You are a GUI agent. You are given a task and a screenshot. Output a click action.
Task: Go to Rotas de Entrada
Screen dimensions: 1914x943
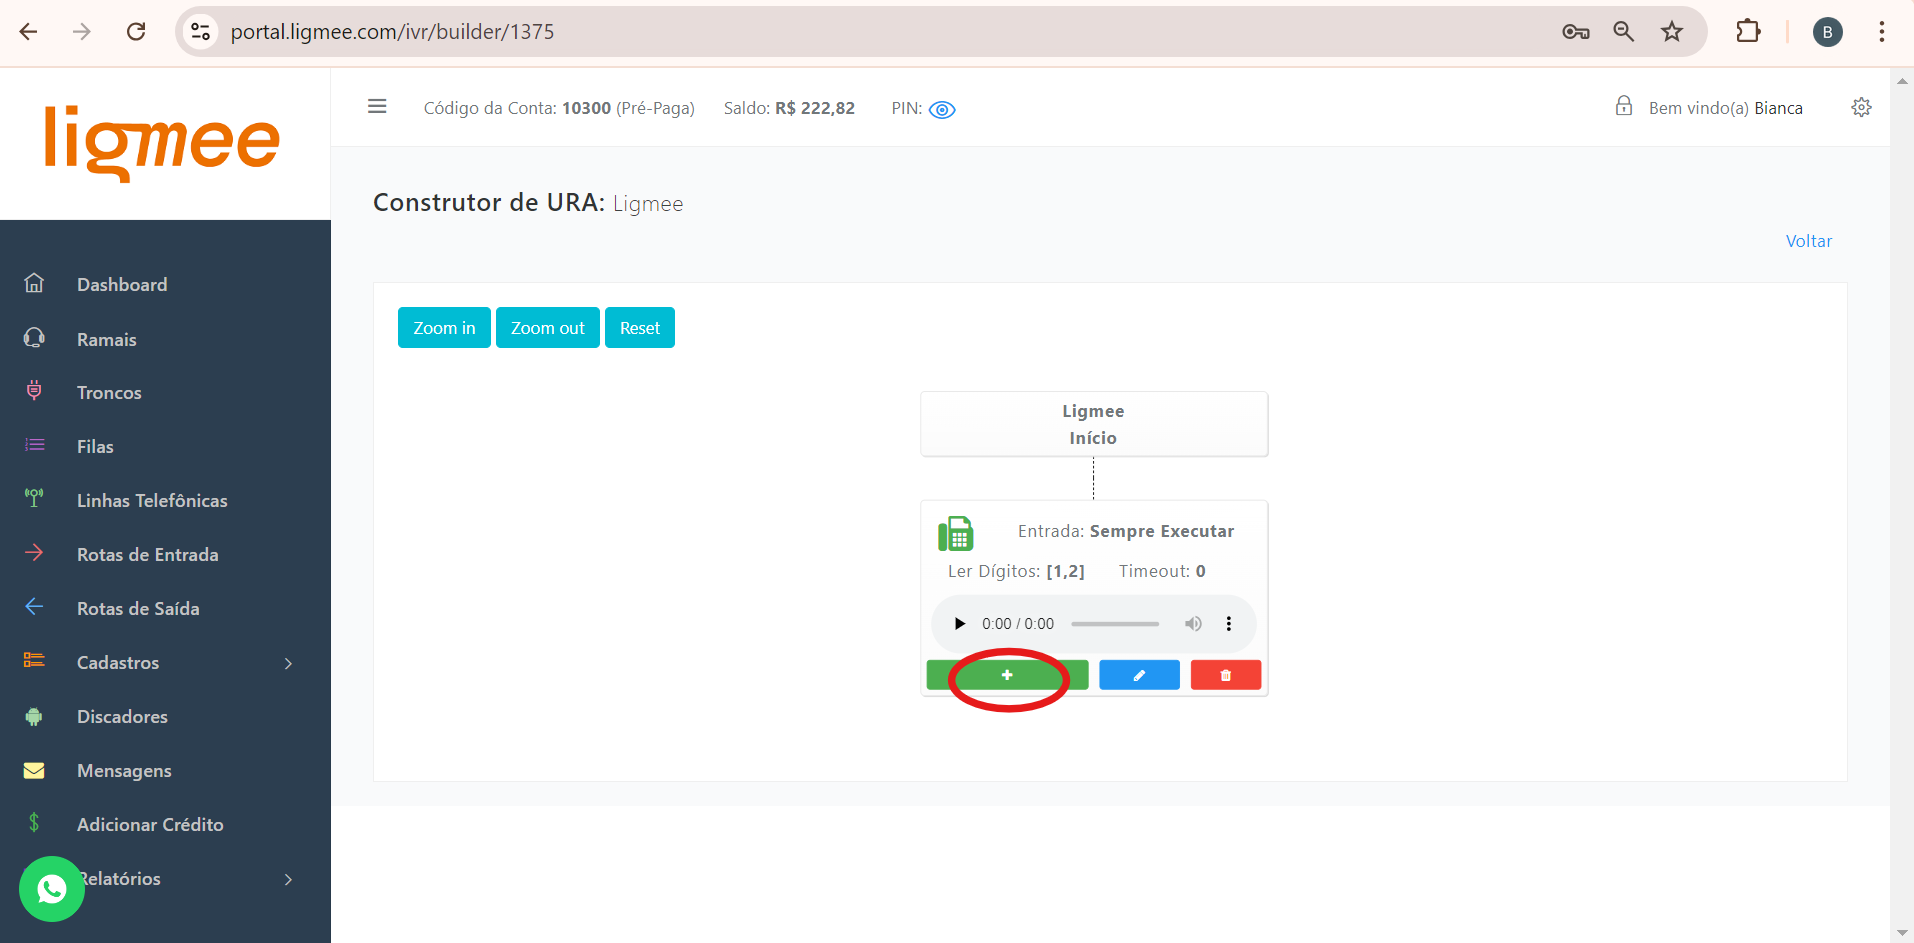147,555
